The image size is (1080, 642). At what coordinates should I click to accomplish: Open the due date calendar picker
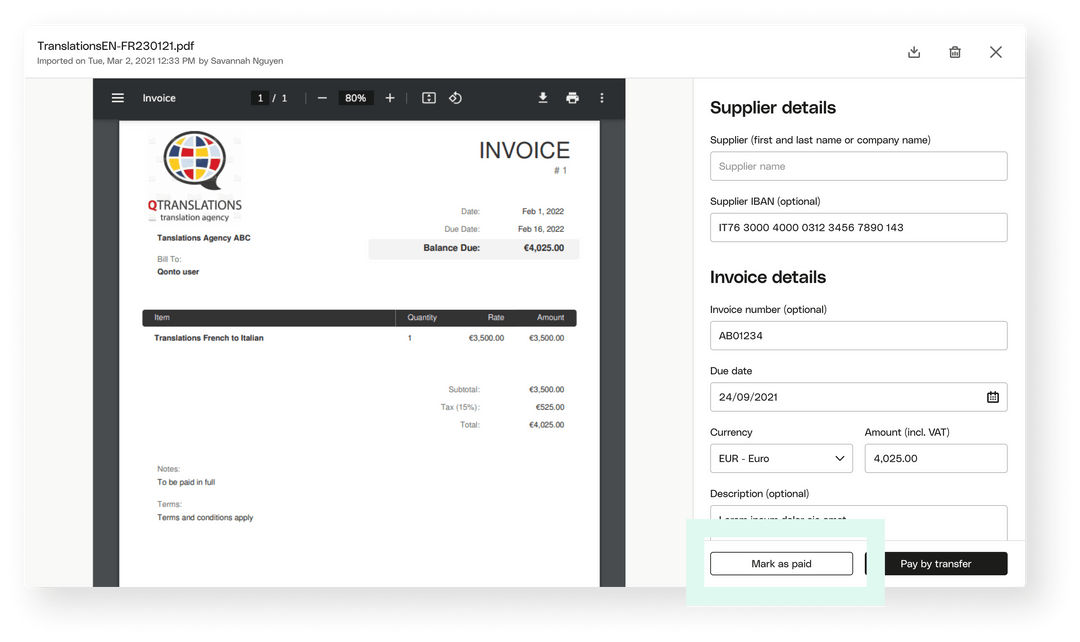(x=993, y=397)
